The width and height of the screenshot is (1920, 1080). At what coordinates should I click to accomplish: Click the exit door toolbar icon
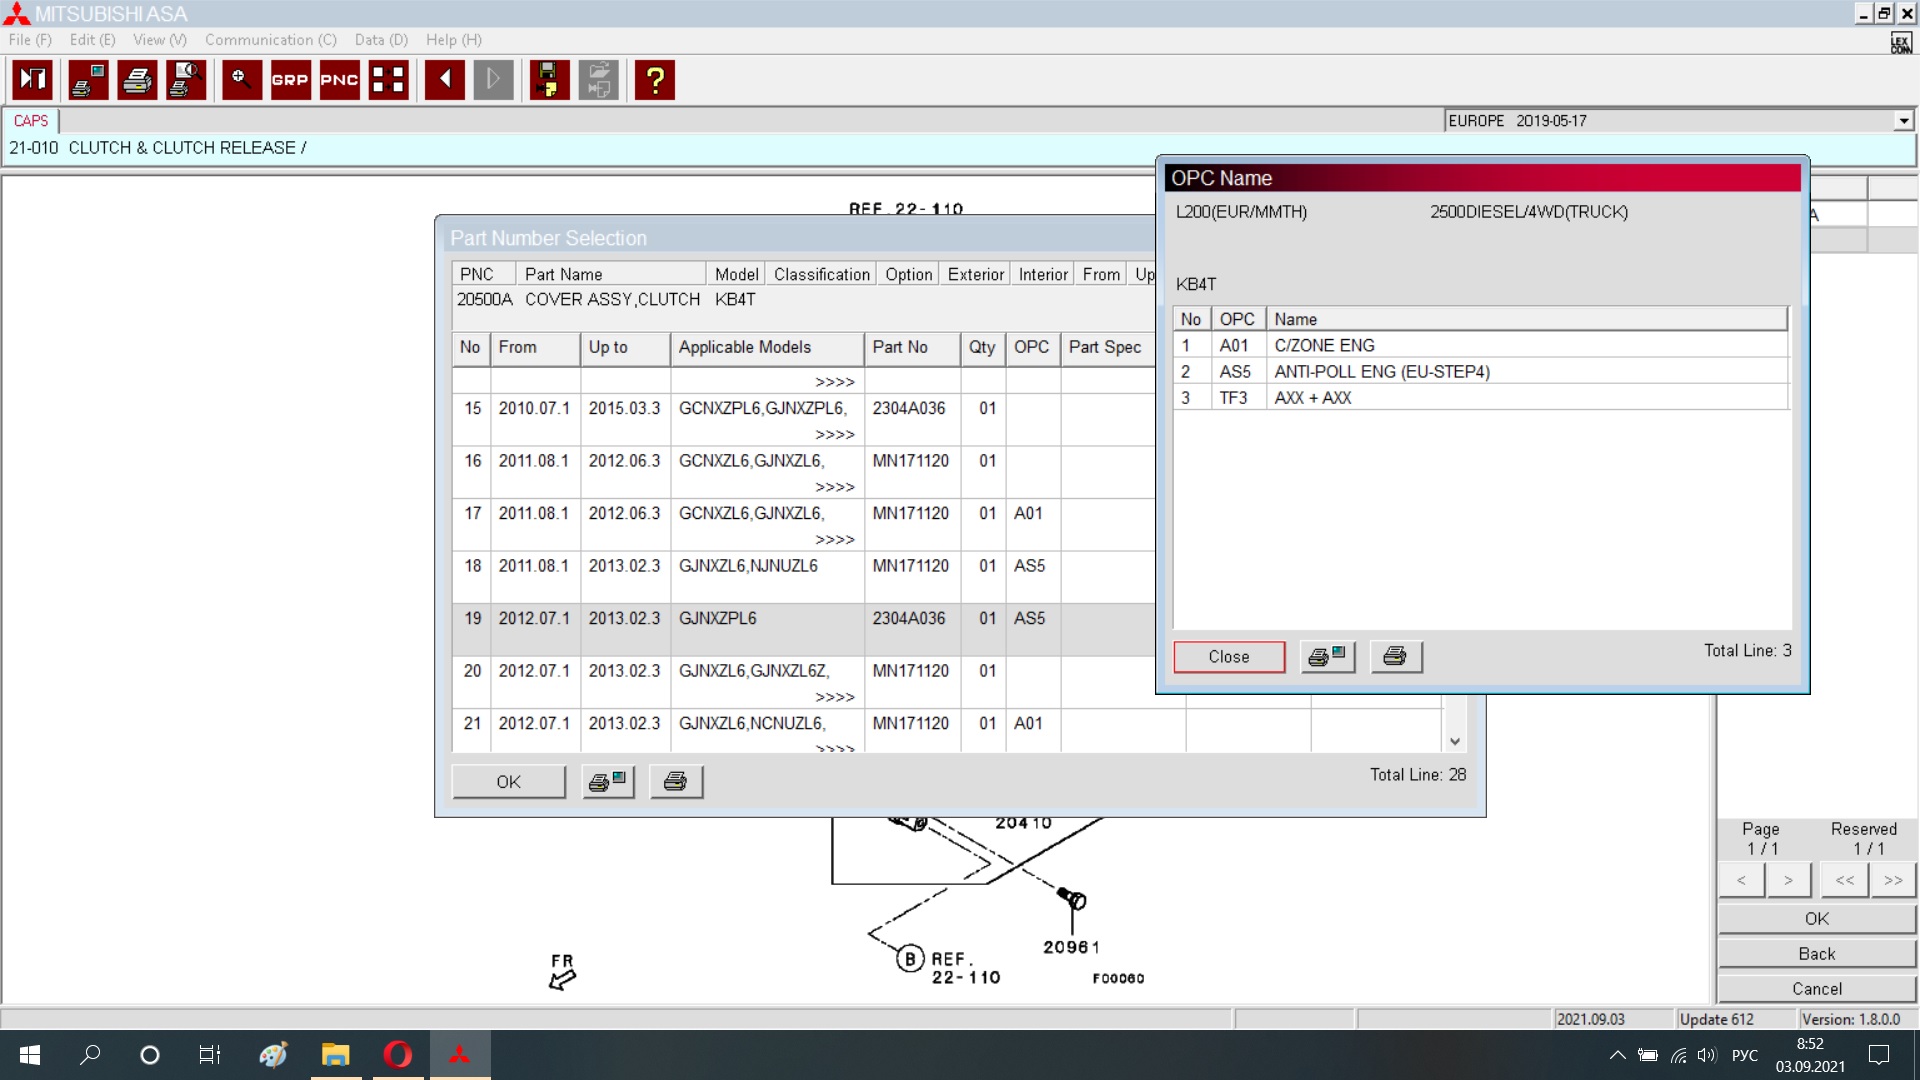click(32, 80)
